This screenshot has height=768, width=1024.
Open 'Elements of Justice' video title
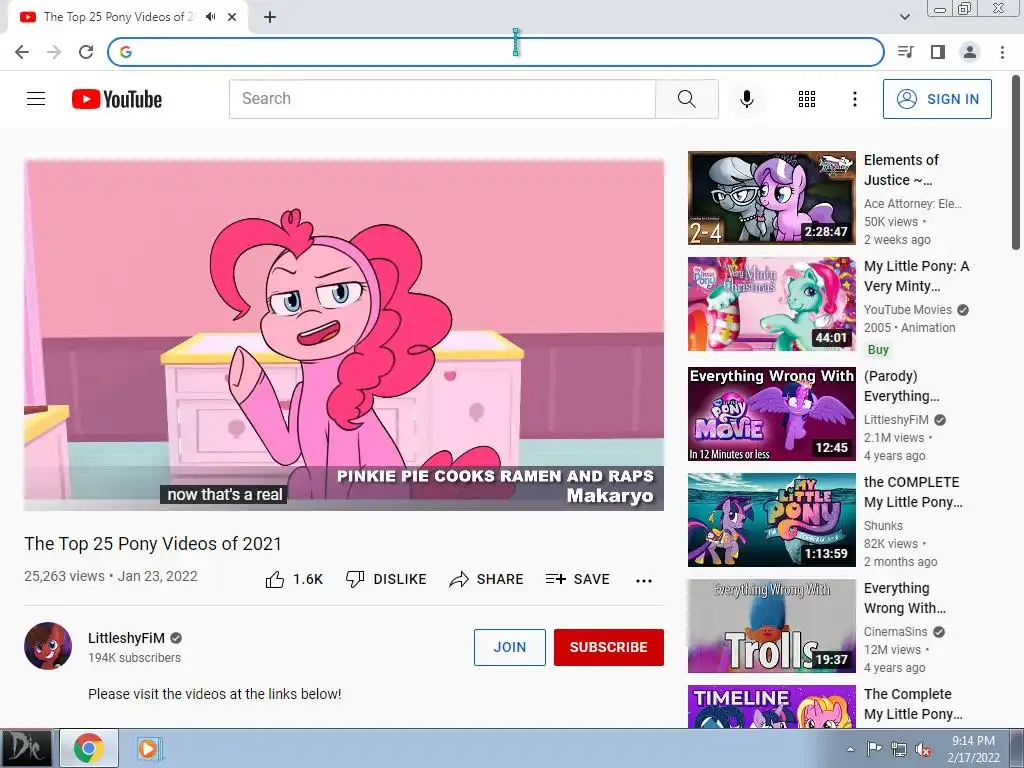click(901, 170)
